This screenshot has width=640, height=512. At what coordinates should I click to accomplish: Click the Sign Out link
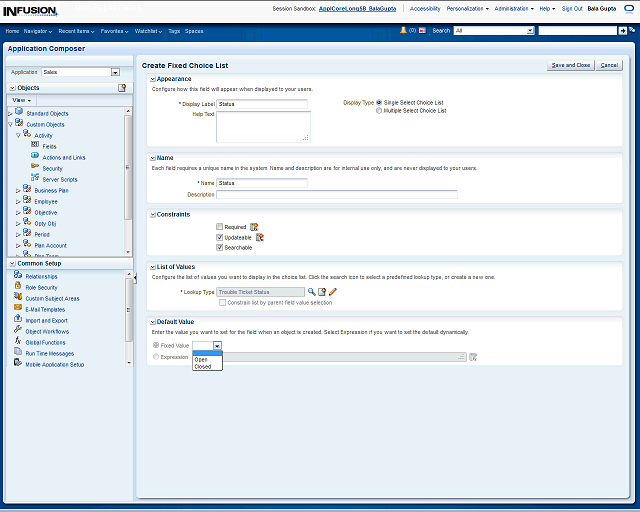coord(572,8)
